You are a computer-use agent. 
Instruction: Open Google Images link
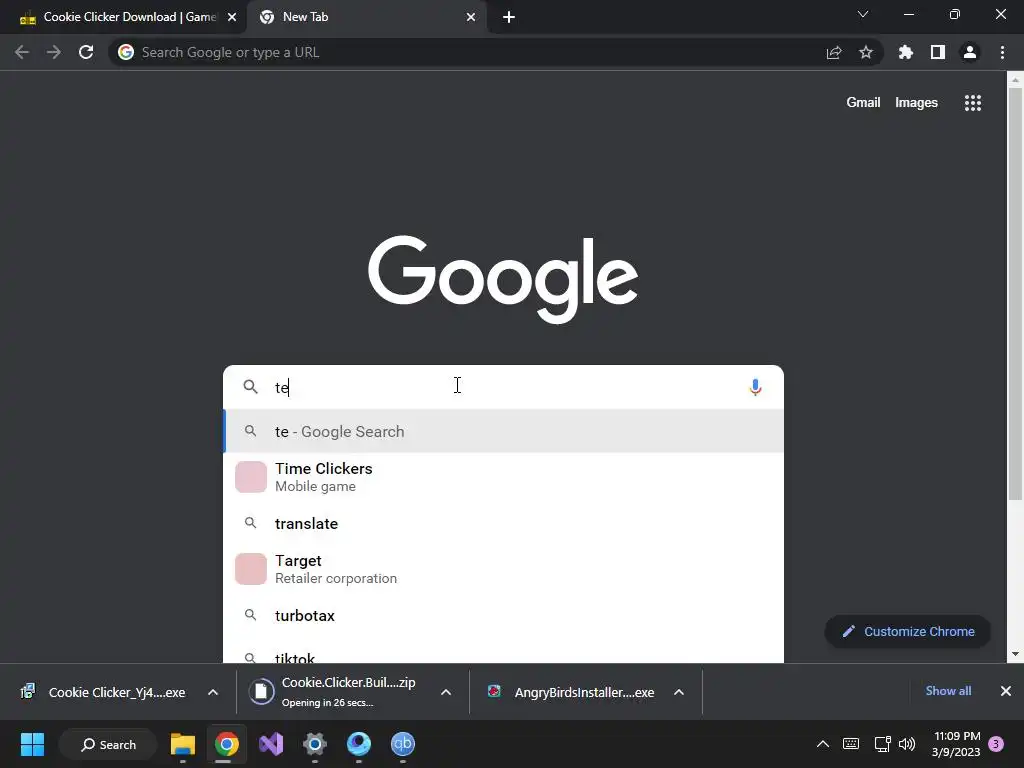click(x=916, y=103)
